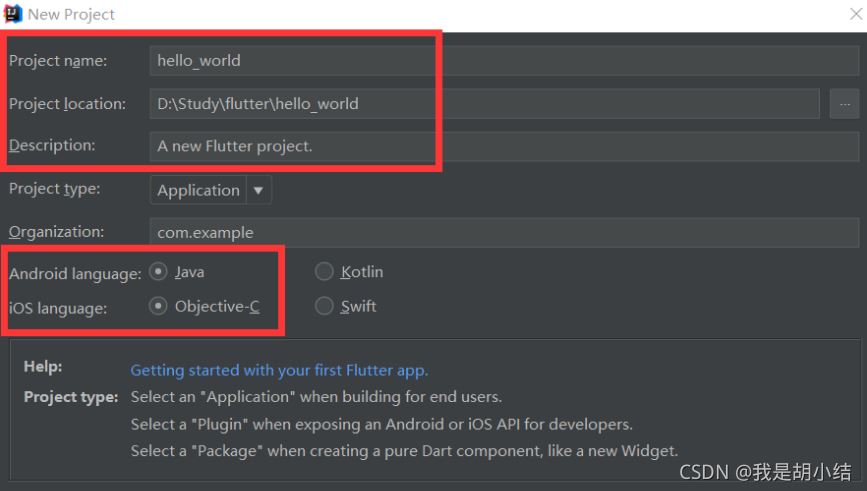Open the Getting started with Flutter link
Viewport: 867px width, 491px height.
[x=279, y=370]
